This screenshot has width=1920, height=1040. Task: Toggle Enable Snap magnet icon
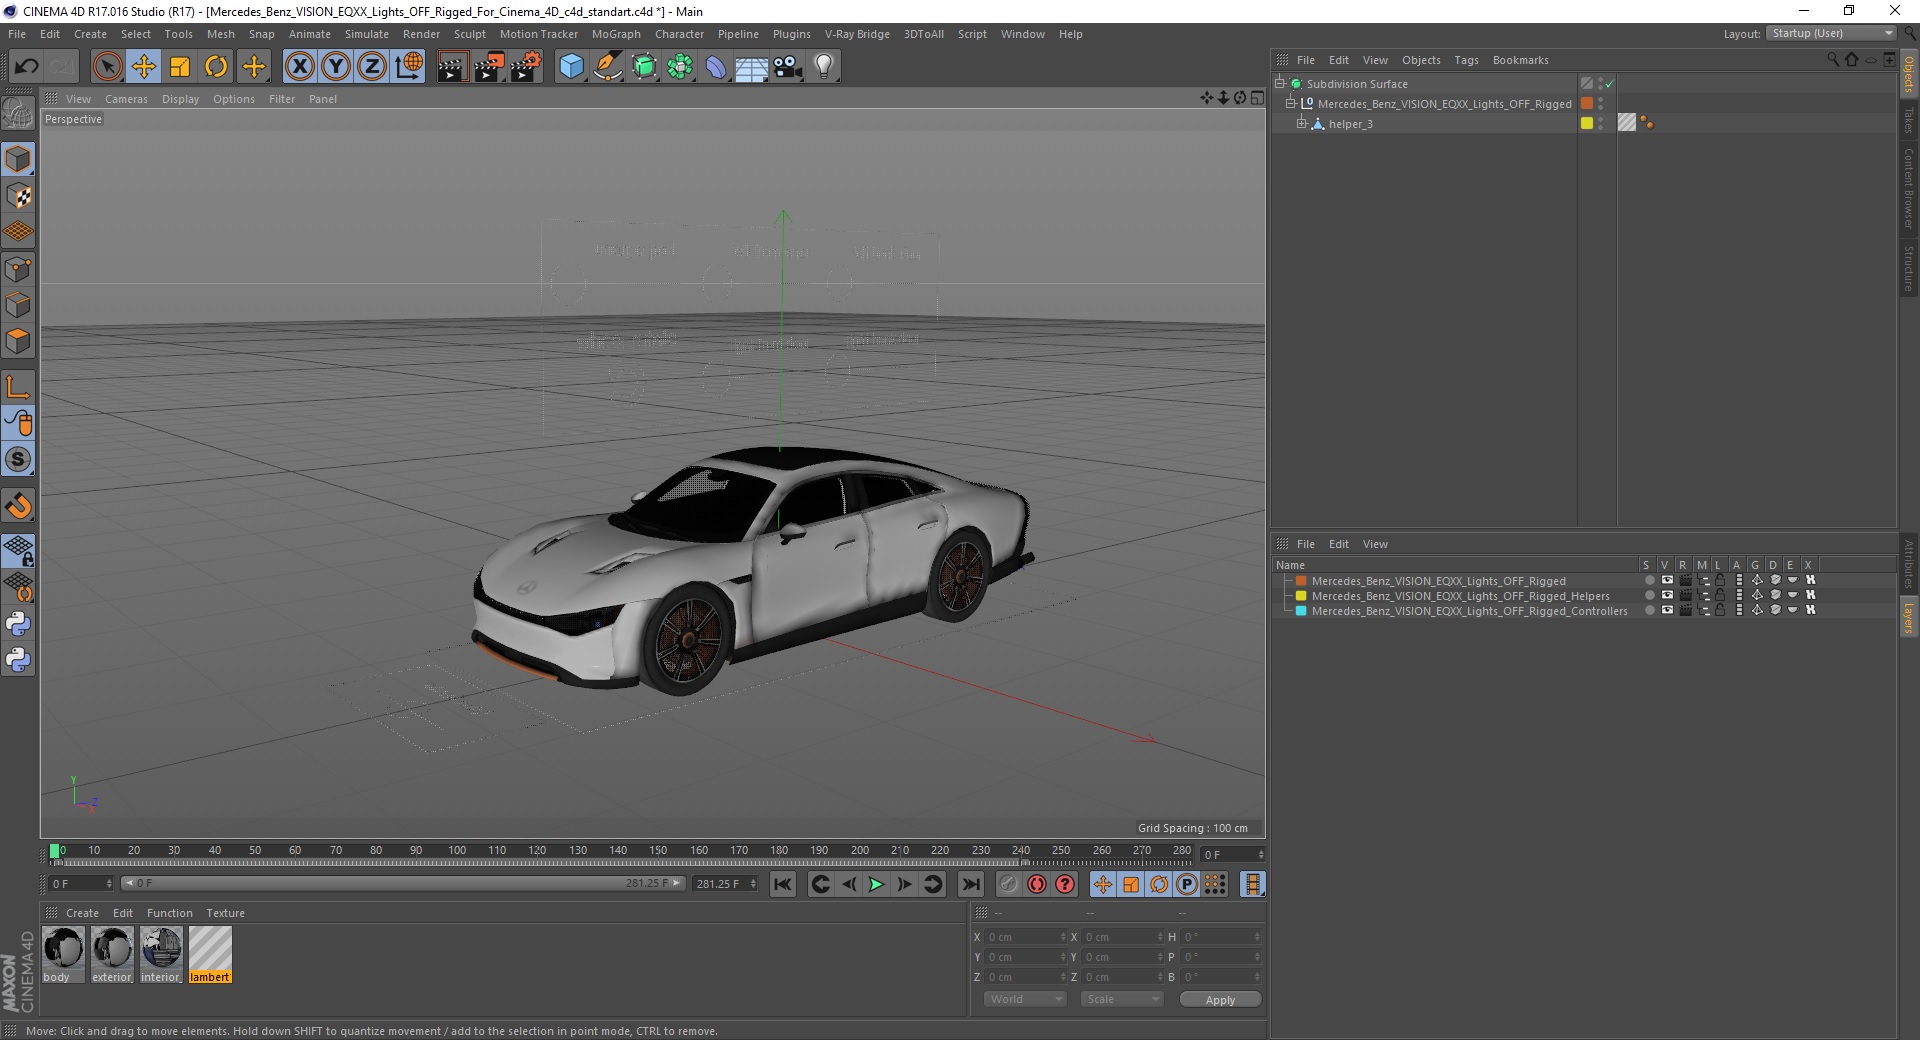[x=18, y=506]
